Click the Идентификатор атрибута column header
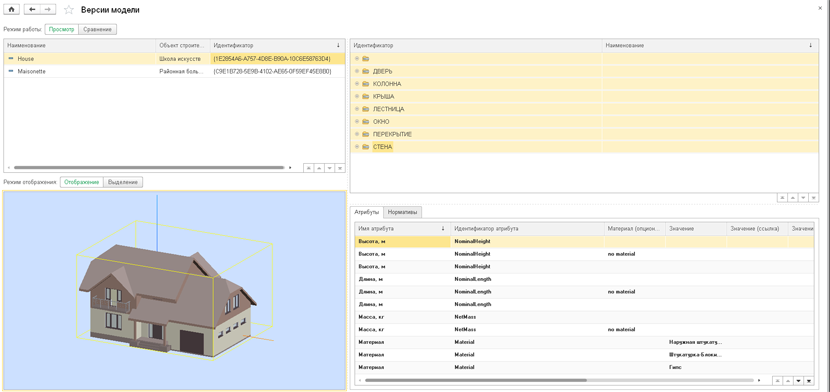830x392 pixels. coord(527,229)
